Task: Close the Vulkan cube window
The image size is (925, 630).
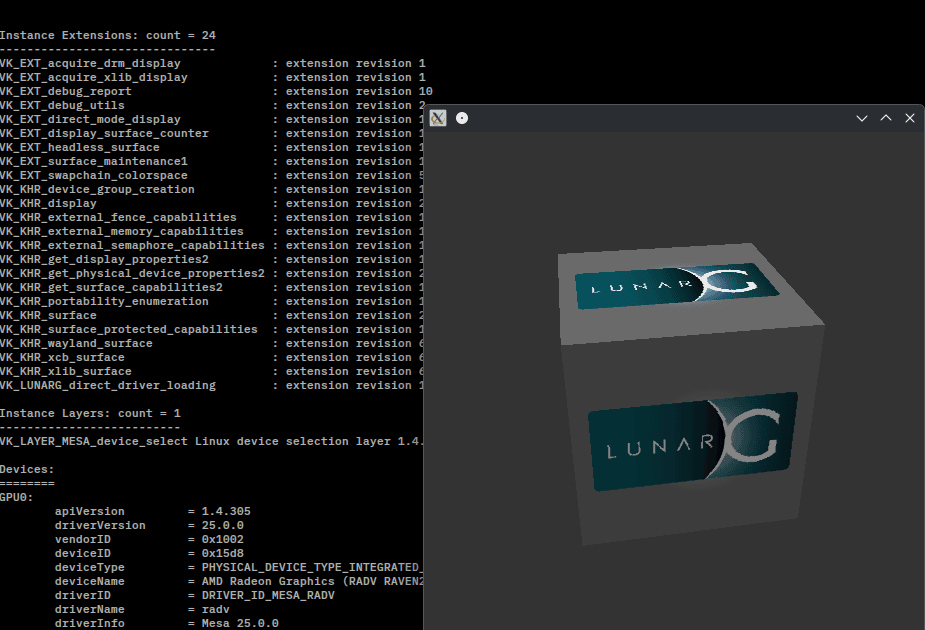Action: 910,118
